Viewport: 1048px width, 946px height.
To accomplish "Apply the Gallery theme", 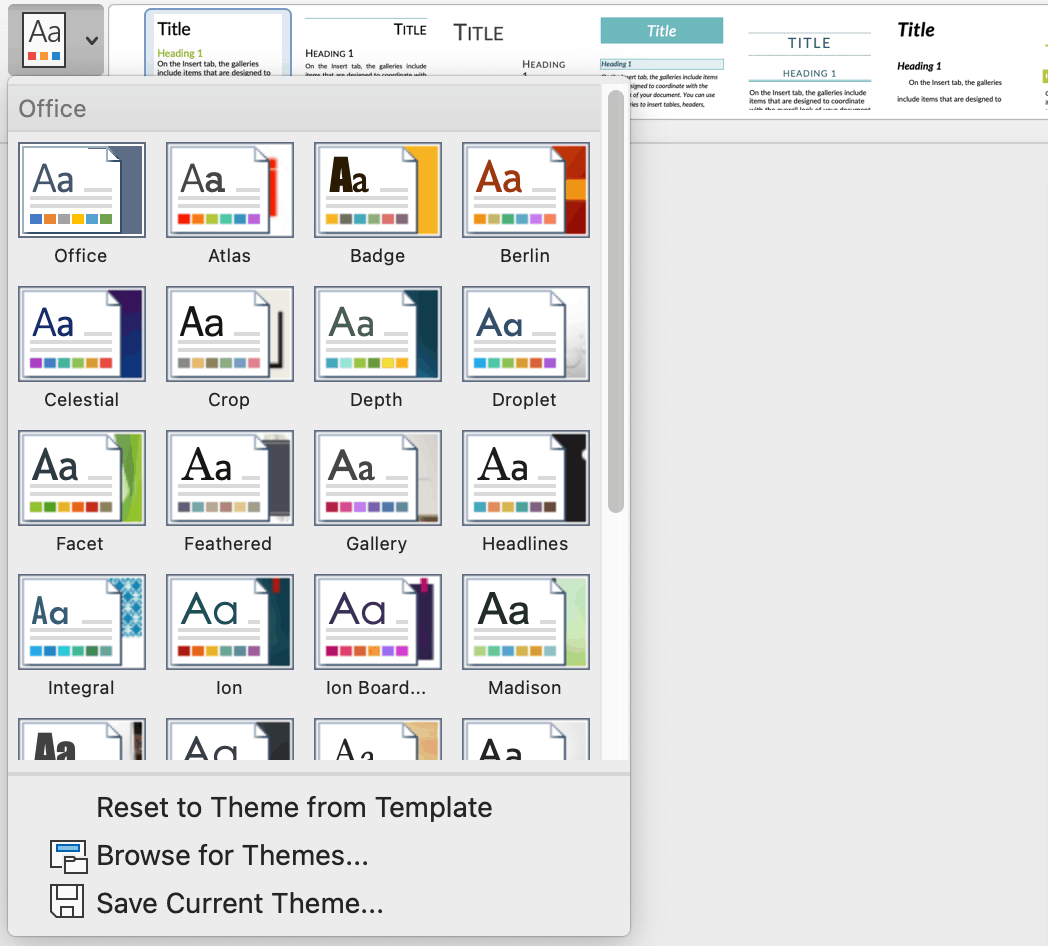I will (x=378, y=478).
